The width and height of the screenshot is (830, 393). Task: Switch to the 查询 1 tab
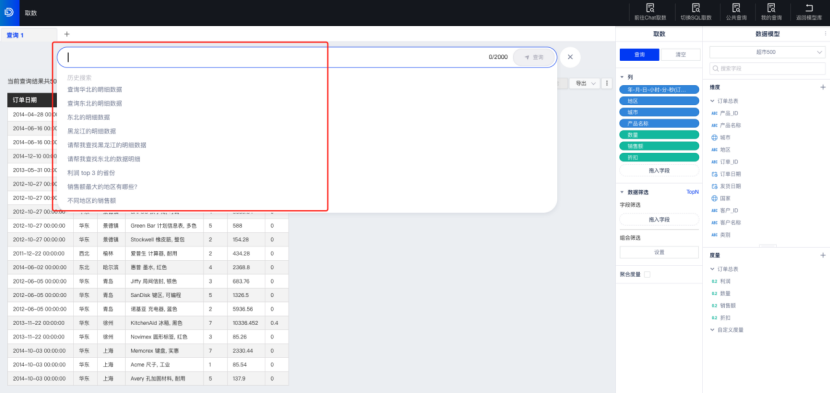[15, 35]
